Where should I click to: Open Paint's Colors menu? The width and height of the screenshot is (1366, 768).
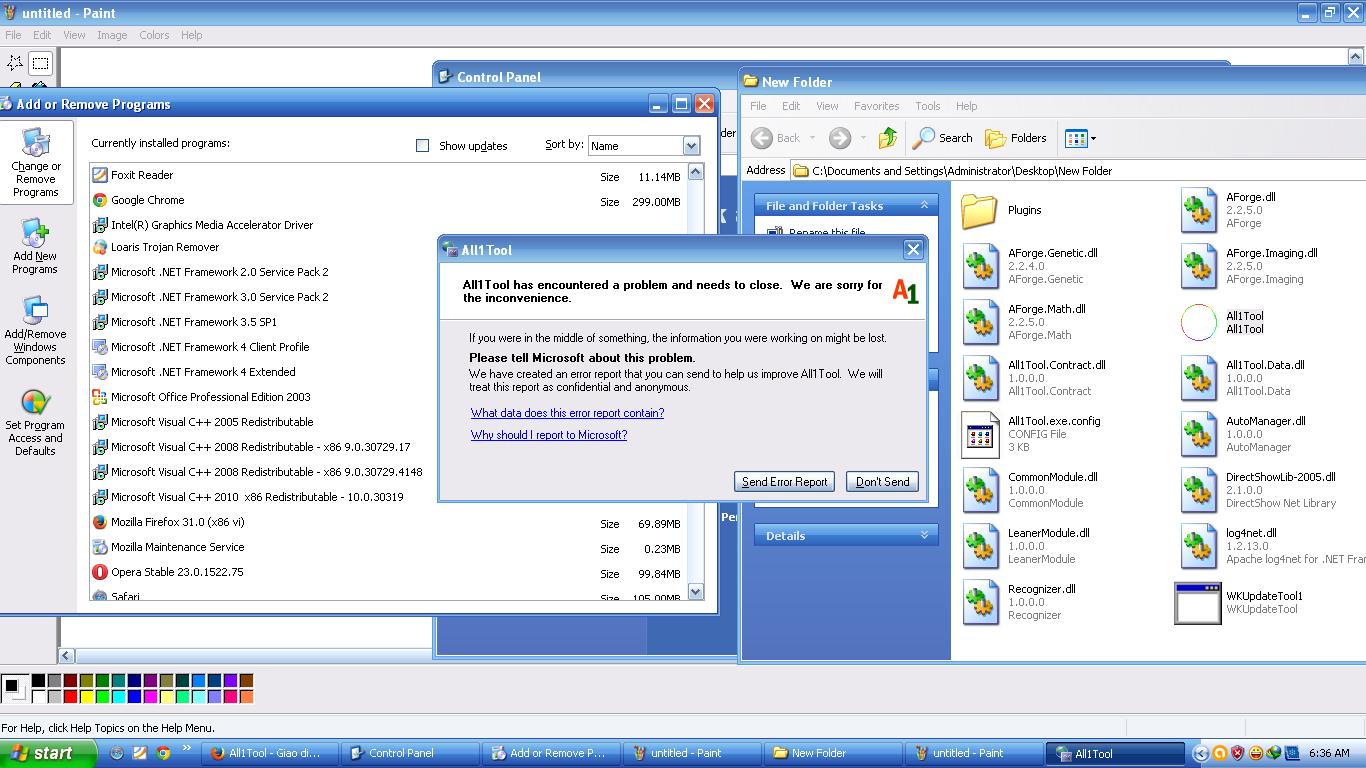point(154,35)
